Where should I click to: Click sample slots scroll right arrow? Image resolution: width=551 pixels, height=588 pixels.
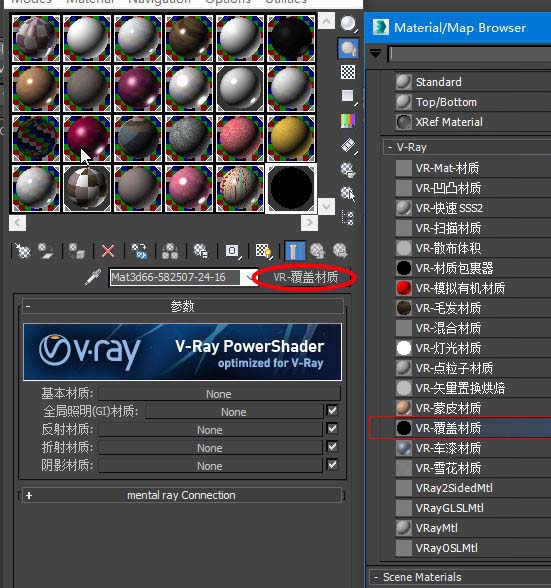coord(309,223)
